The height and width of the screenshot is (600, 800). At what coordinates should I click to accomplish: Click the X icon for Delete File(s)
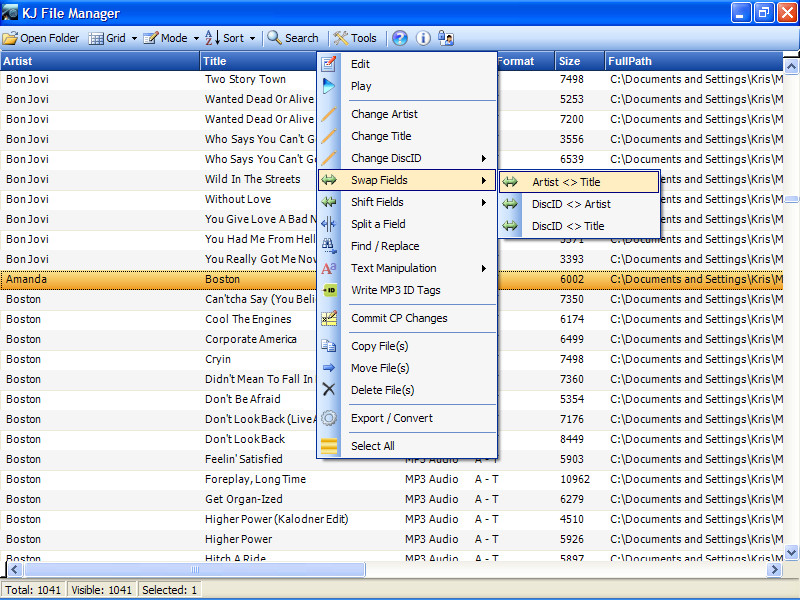329,390
